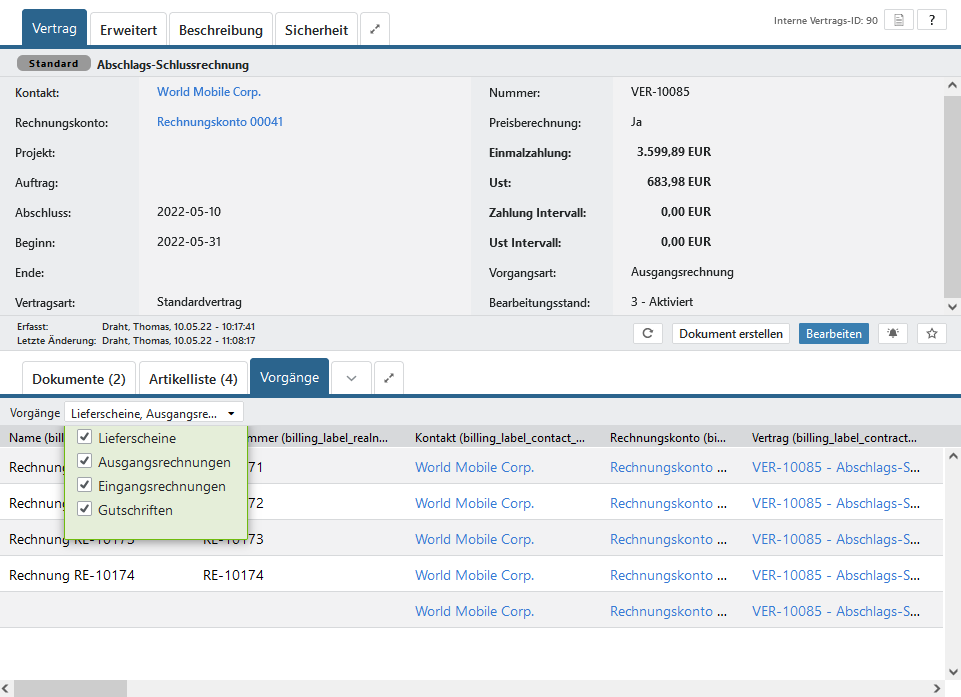Click the alarm bell reminder icon
Screen dimensions: 961x697
point(890,334)
